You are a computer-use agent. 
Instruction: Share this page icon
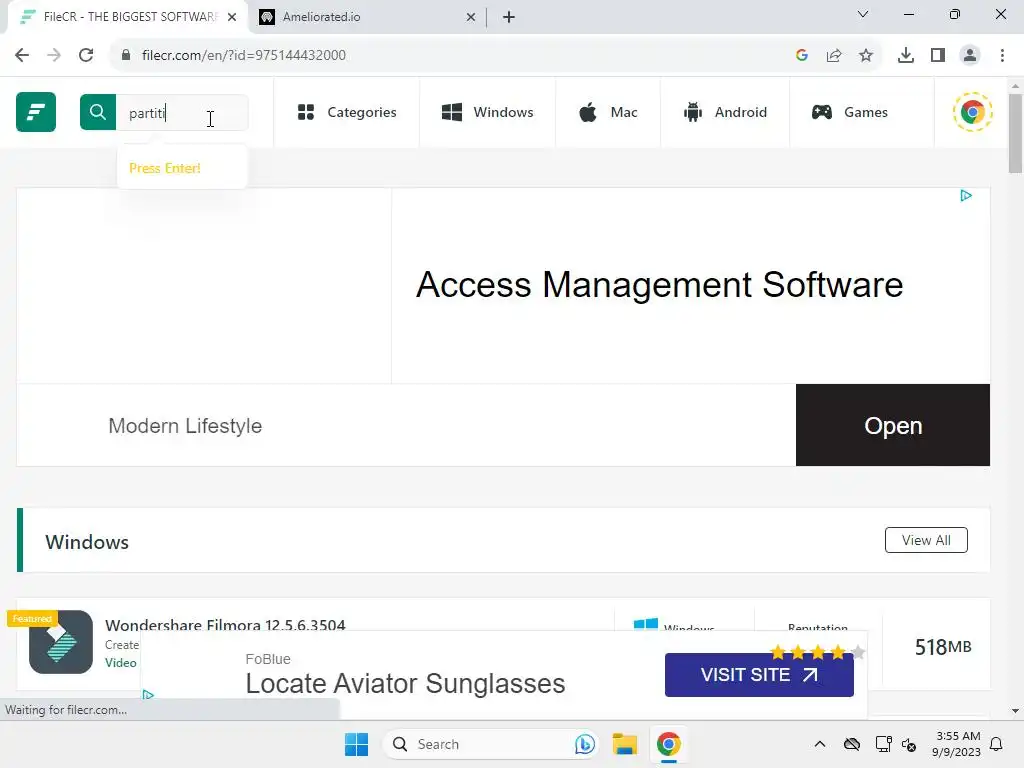click(834, 55)
